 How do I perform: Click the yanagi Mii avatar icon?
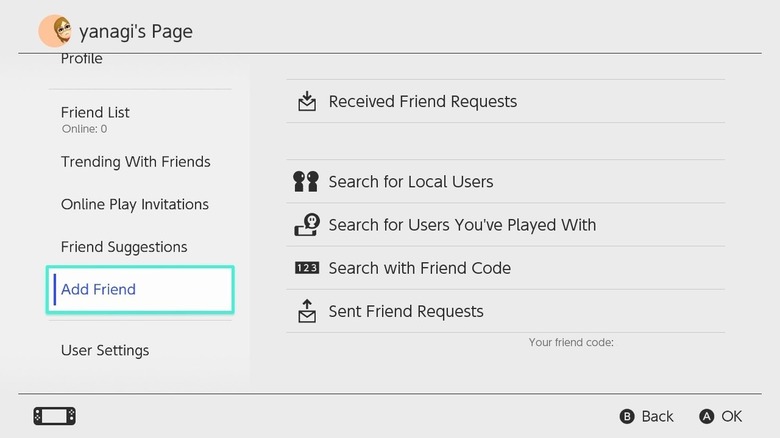click(x=54, y=31)
